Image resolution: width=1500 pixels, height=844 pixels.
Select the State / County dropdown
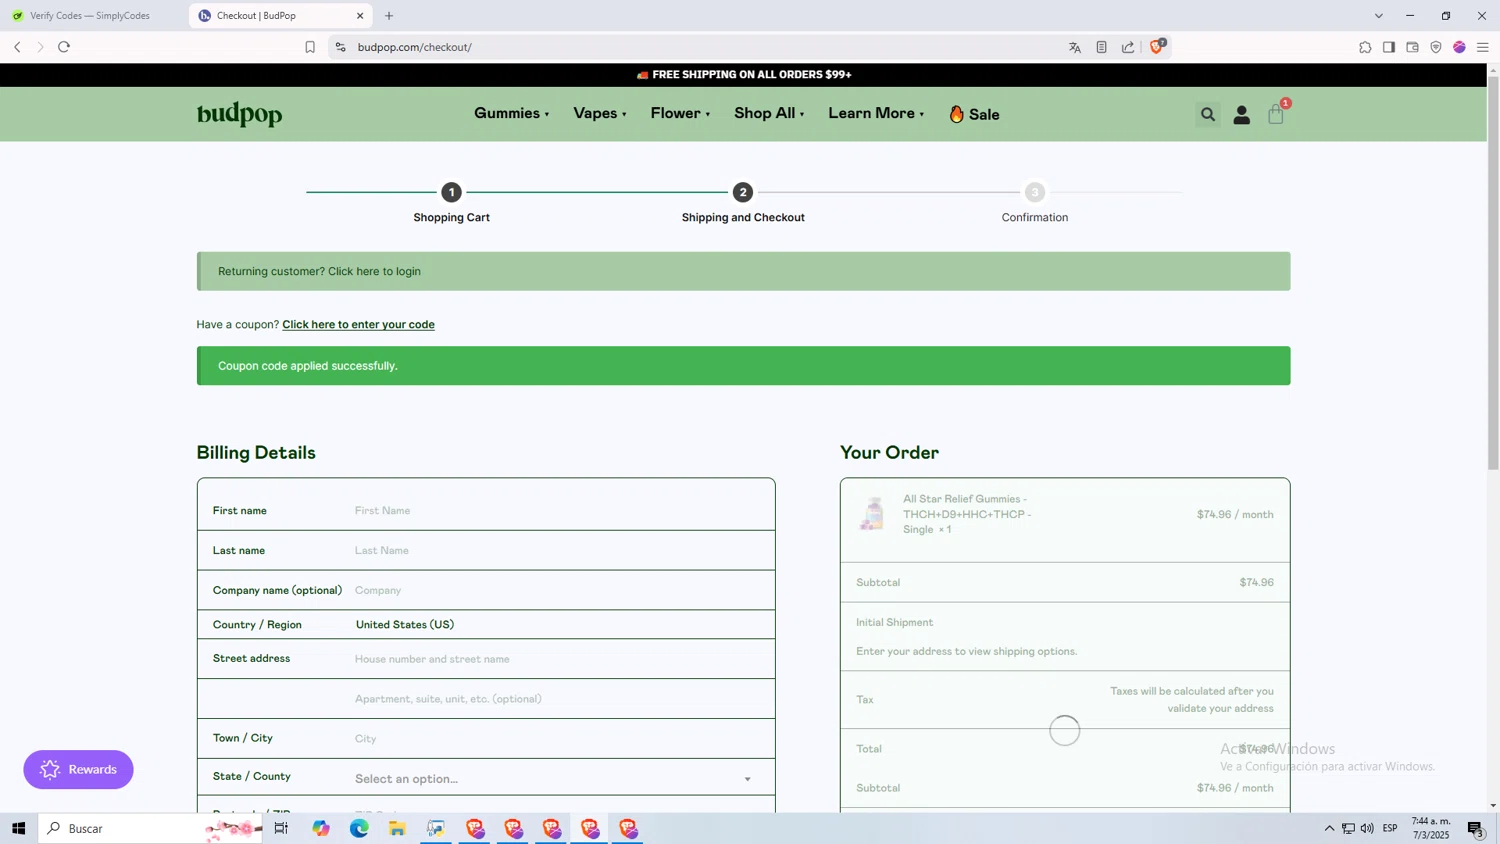(554, 778)
